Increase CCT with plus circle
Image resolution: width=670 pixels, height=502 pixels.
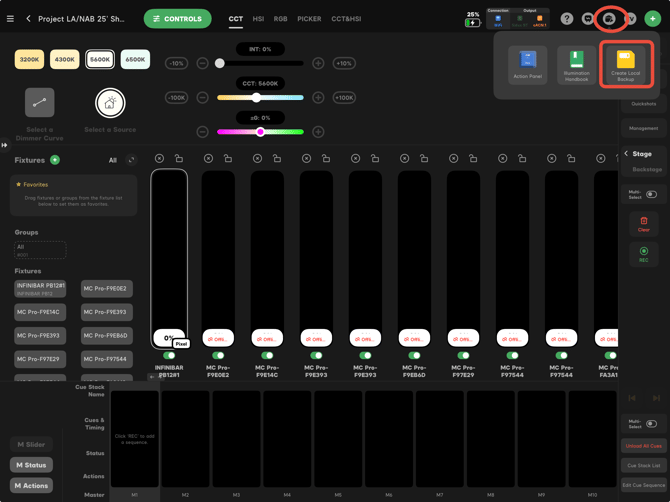coord(318,97)
